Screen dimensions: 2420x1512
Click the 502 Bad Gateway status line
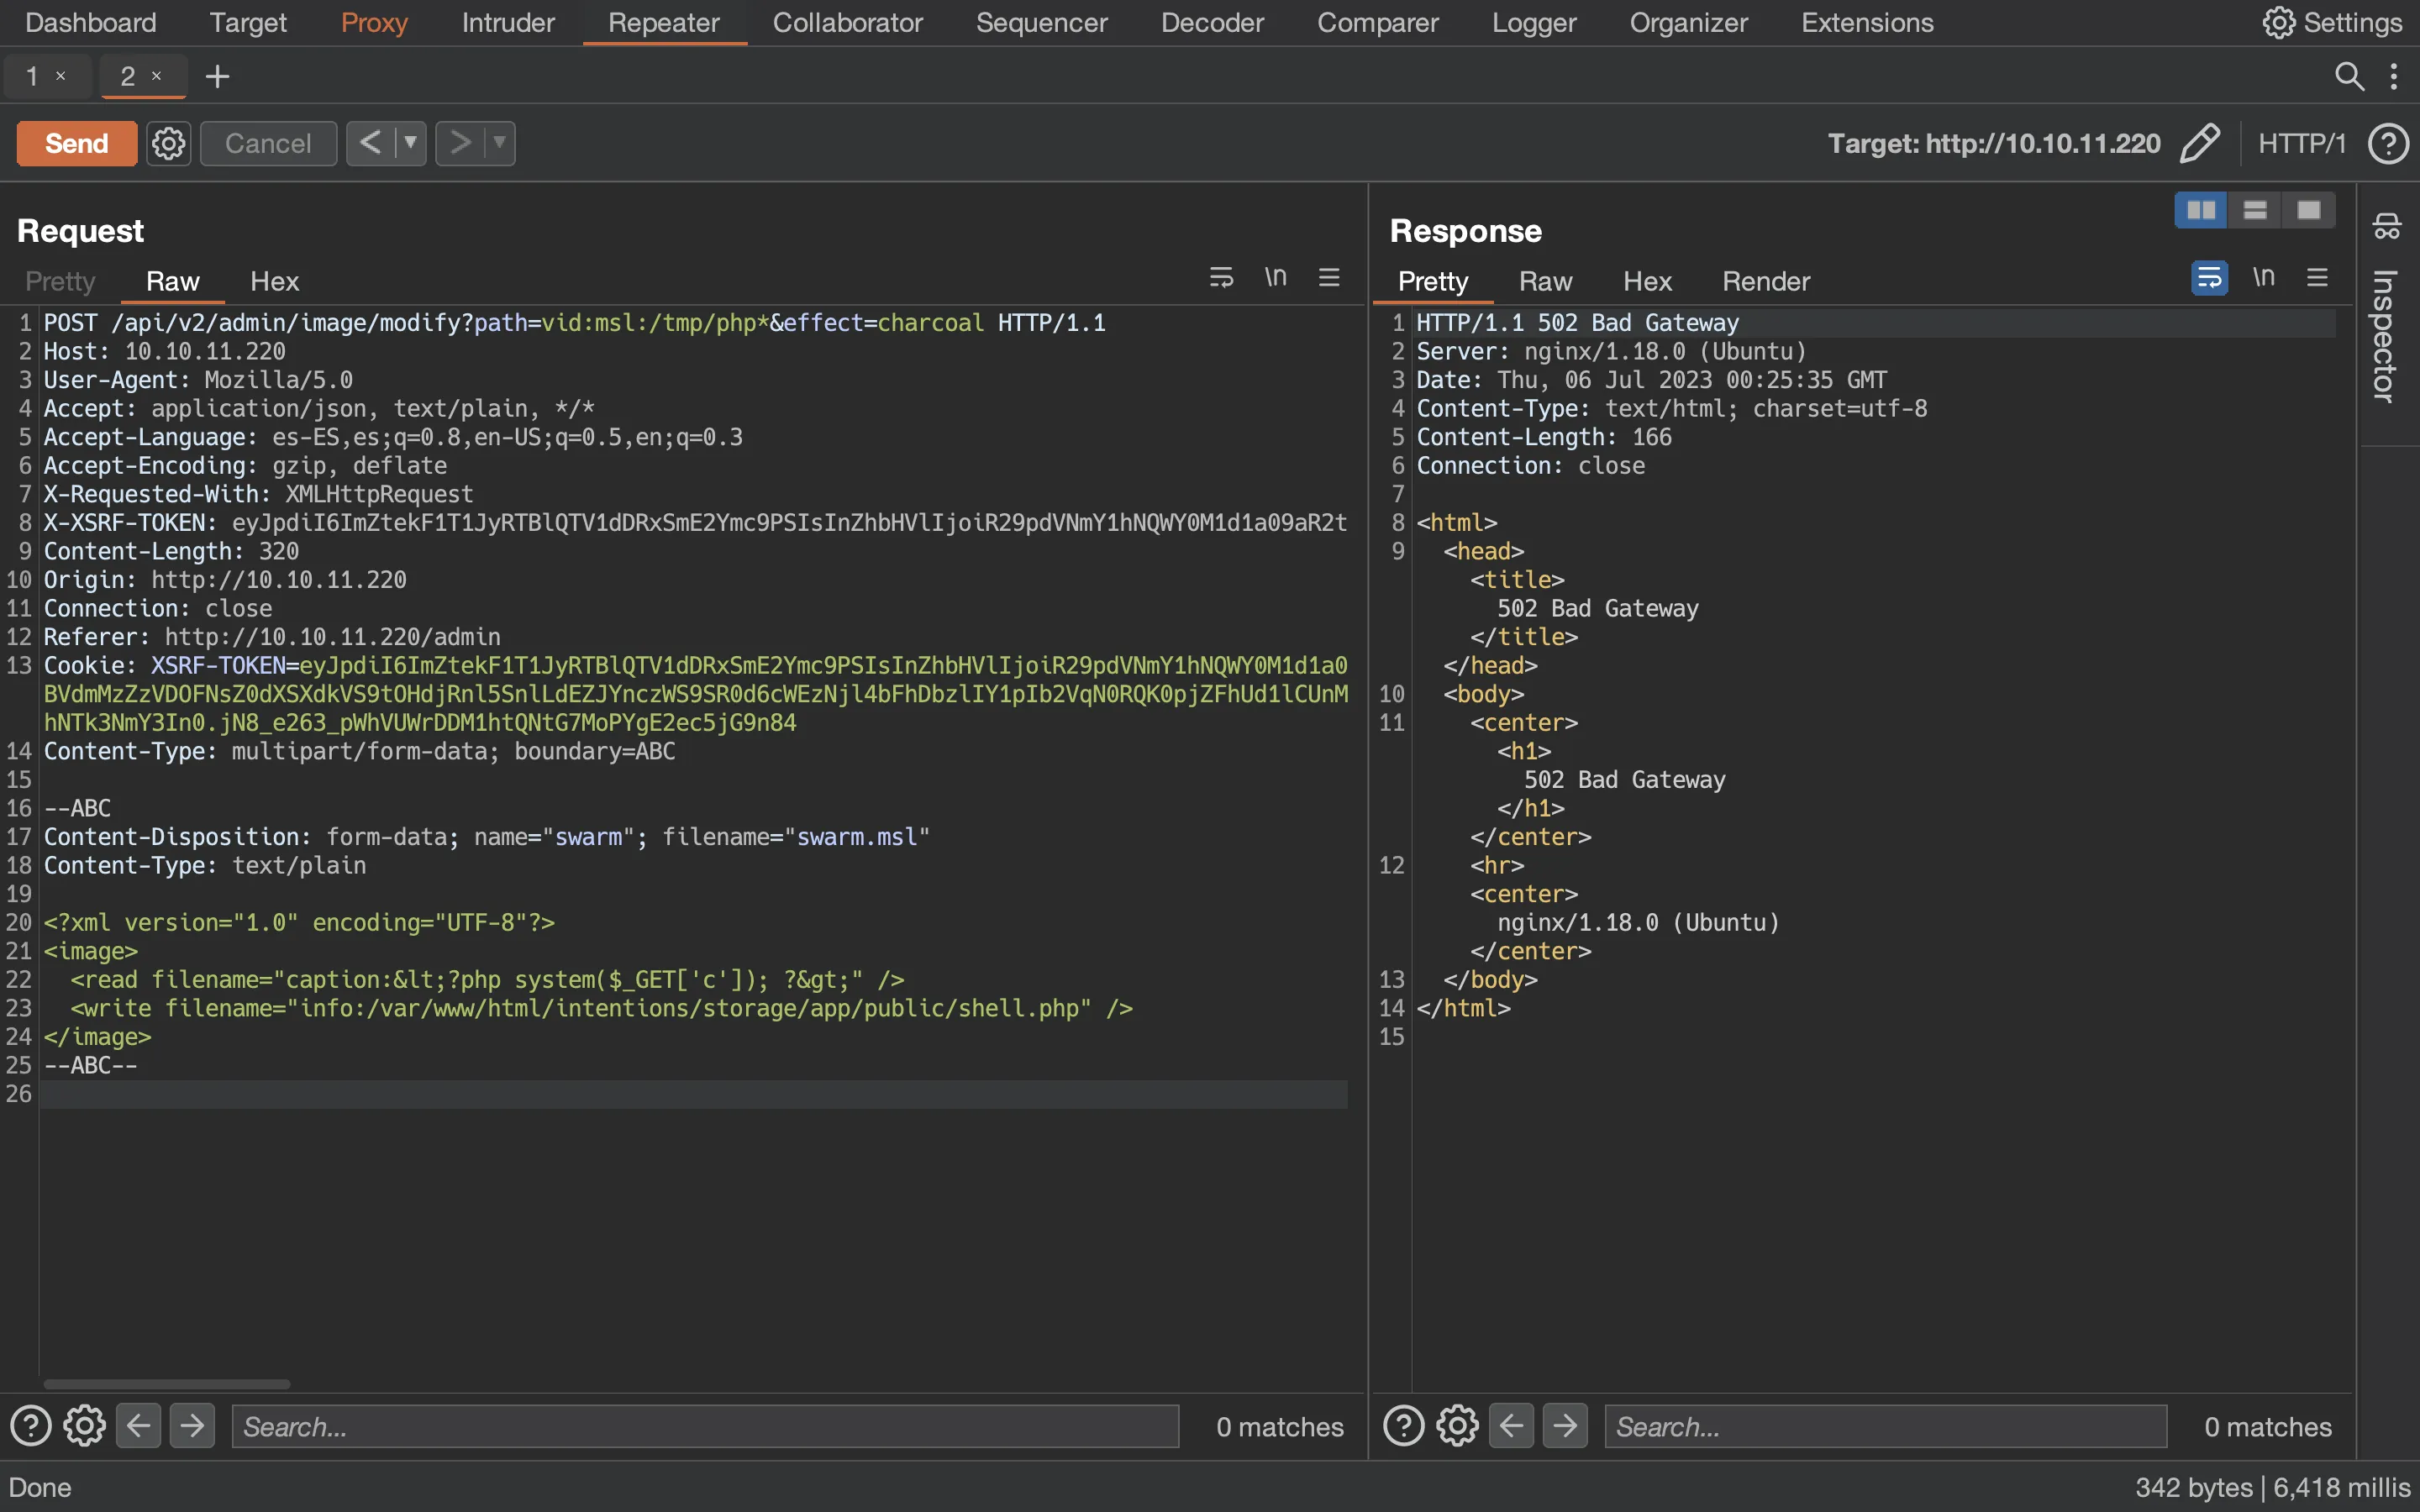coord(1577,323)
